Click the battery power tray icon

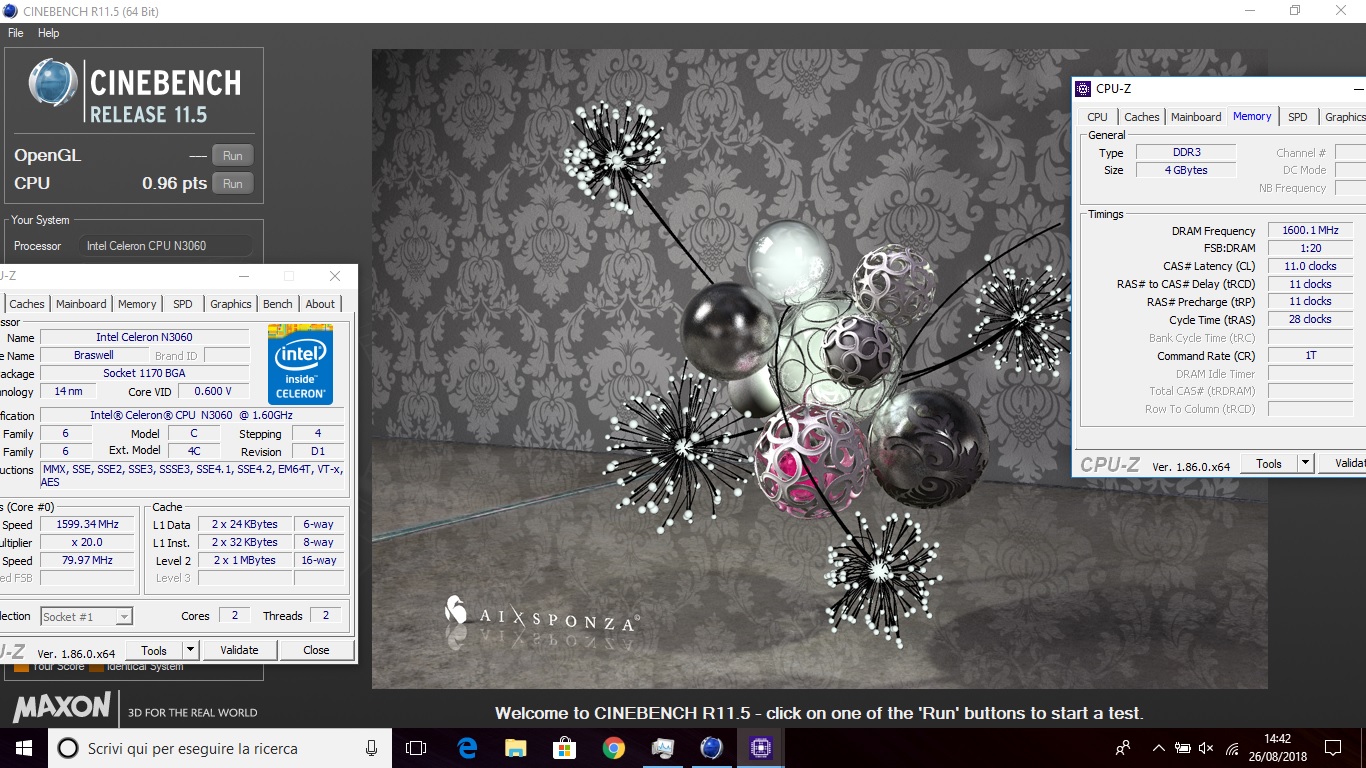tap(1182, 748)
